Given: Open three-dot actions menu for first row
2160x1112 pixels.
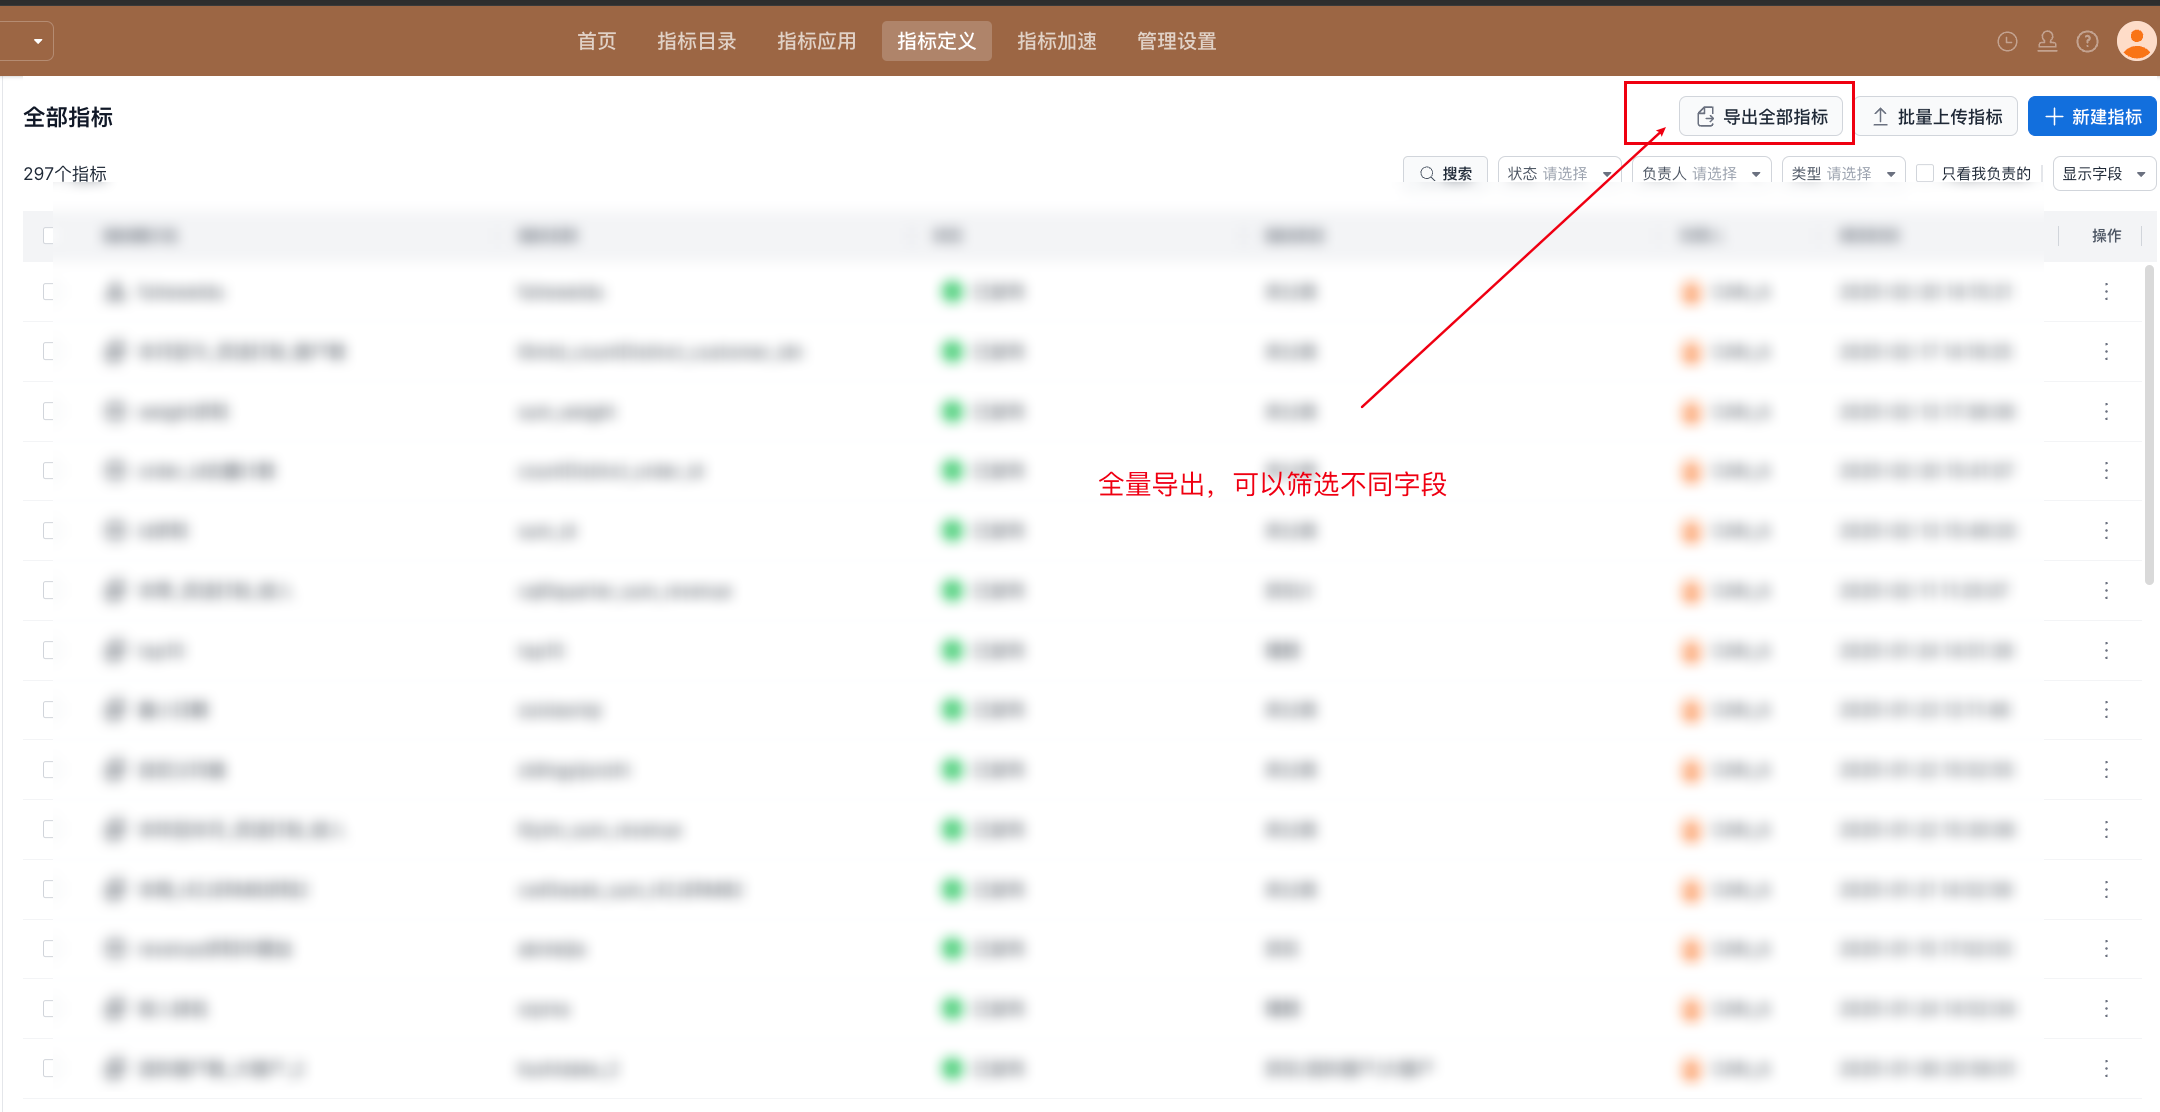Looking at the screenshot, I should coord(2106,292).
